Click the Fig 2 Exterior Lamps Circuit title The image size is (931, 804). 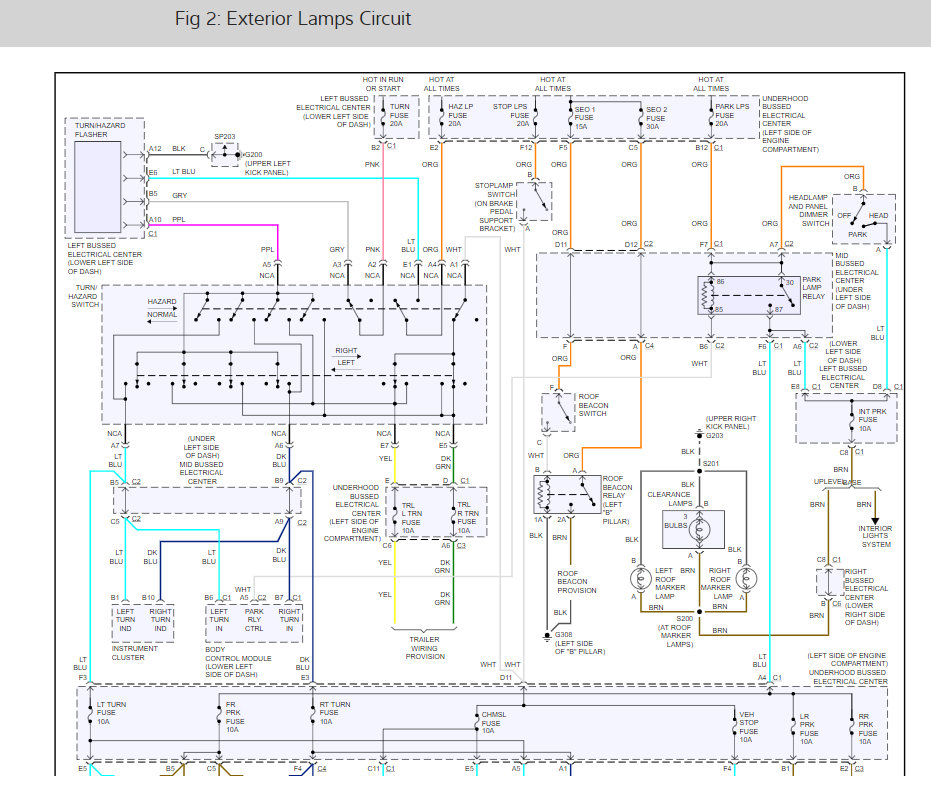pos(292,20)
